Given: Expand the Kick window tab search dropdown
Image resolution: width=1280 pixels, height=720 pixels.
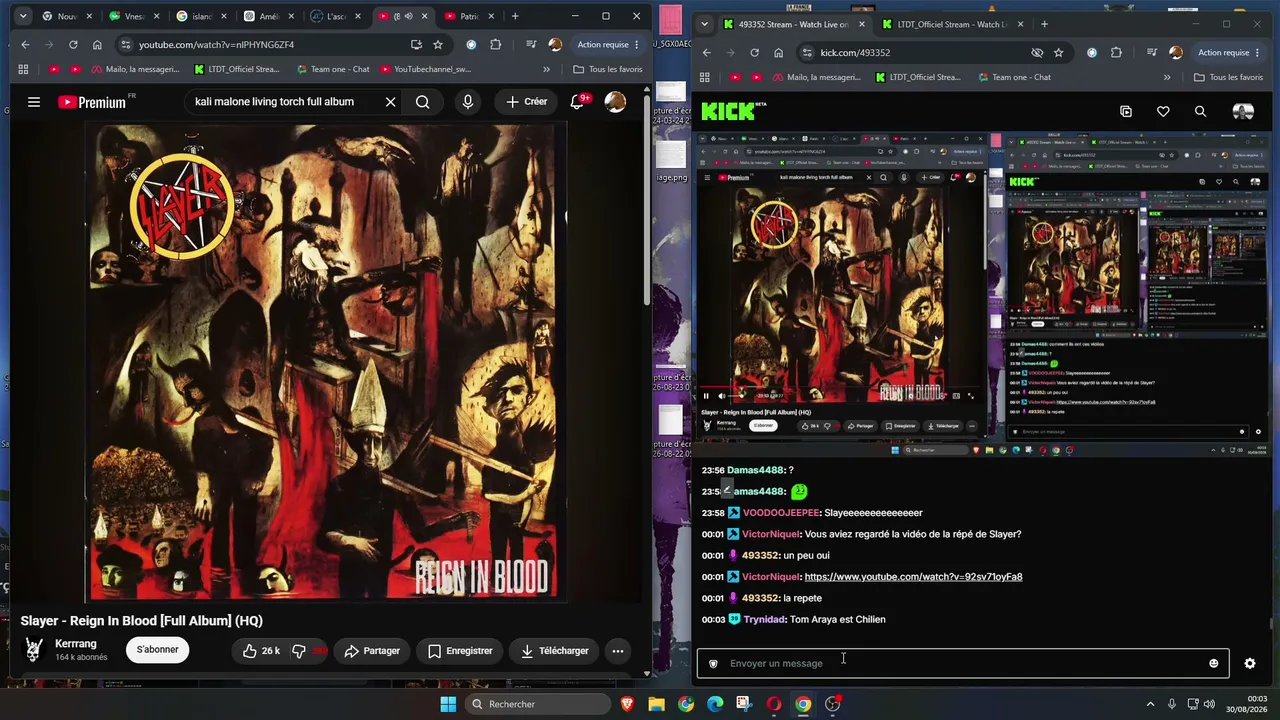Looking at the screenshot, I should pos(705,24).
